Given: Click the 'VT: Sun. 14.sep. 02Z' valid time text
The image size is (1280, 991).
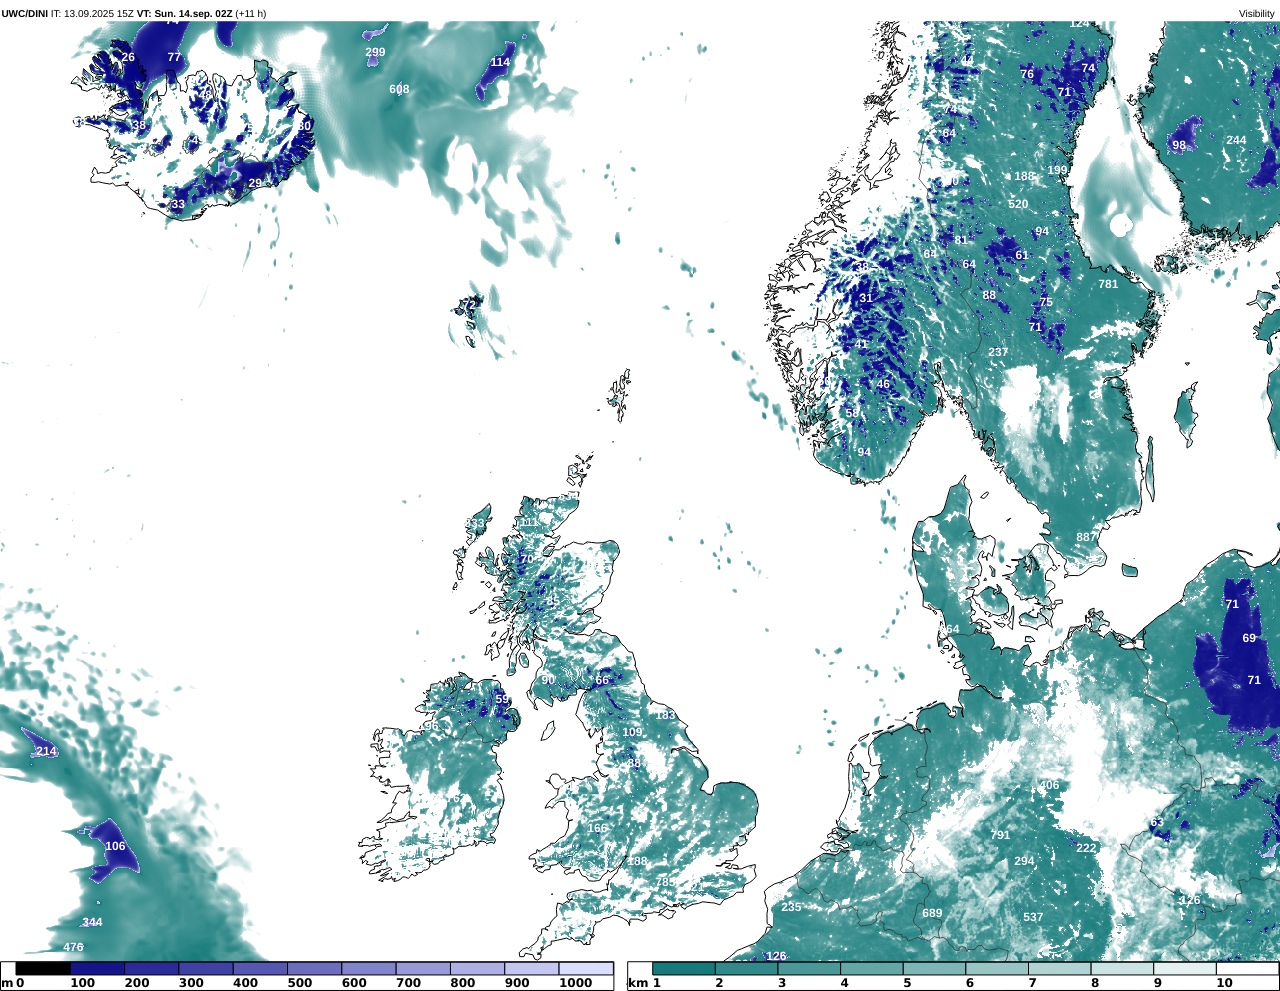Looking at the screenshot, I should coord(184,14).
